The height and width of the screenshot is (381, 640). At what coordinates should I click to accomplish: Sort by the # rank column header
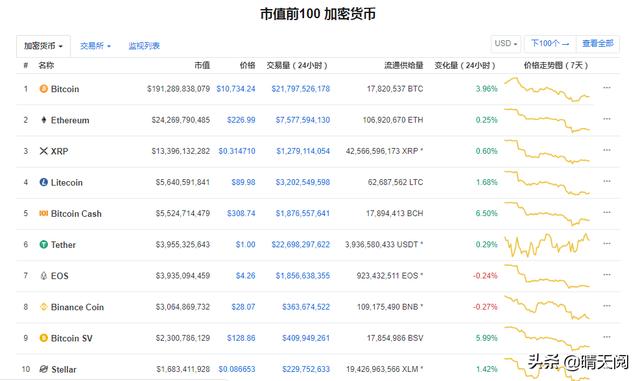26,65
